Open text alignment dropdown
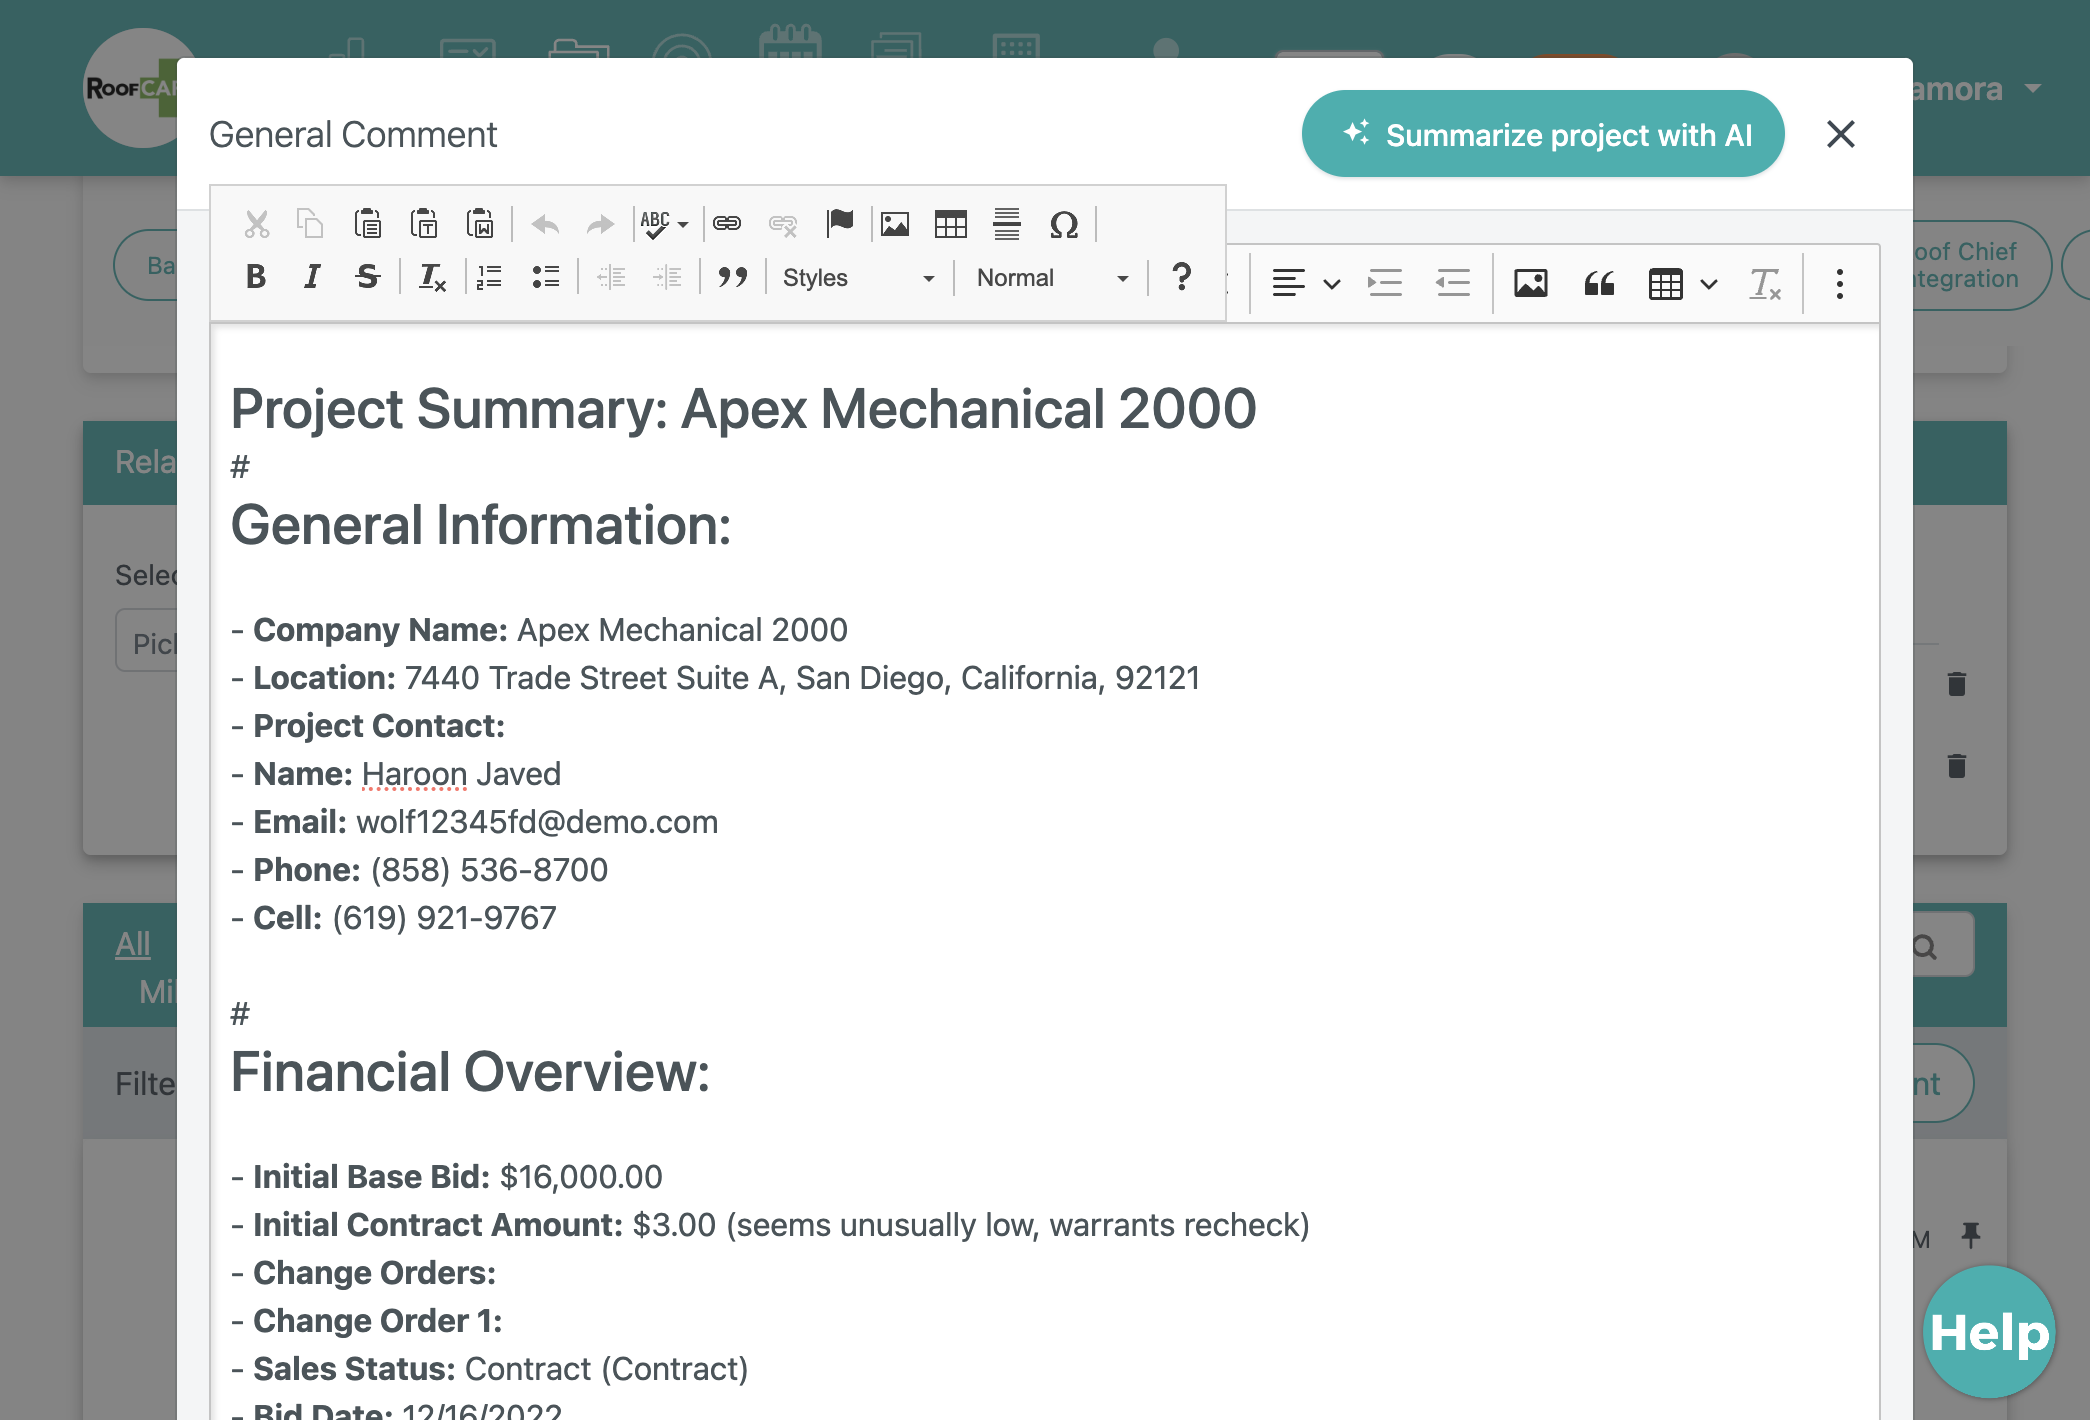This screenshot has width=2090, height=1420. click(x=1305, y=284)
